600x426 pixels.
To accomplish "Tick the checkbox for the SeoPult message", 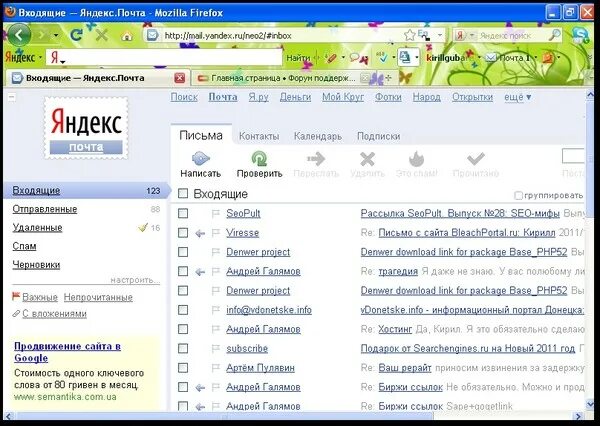I will (x=183, y=213).
